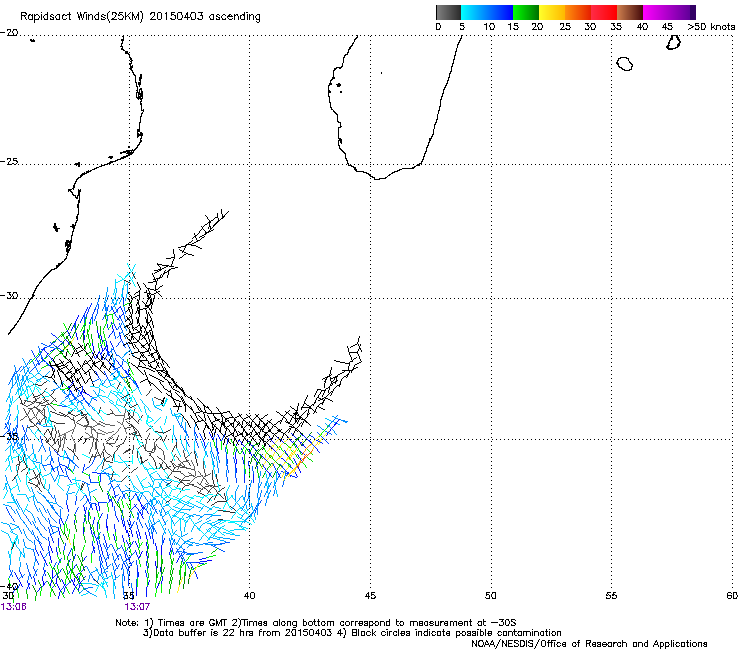The width and height of the screenshot is (740, 650).
Task: Click the longitude label '45' on bottom axis
Action: coord(370,596)
